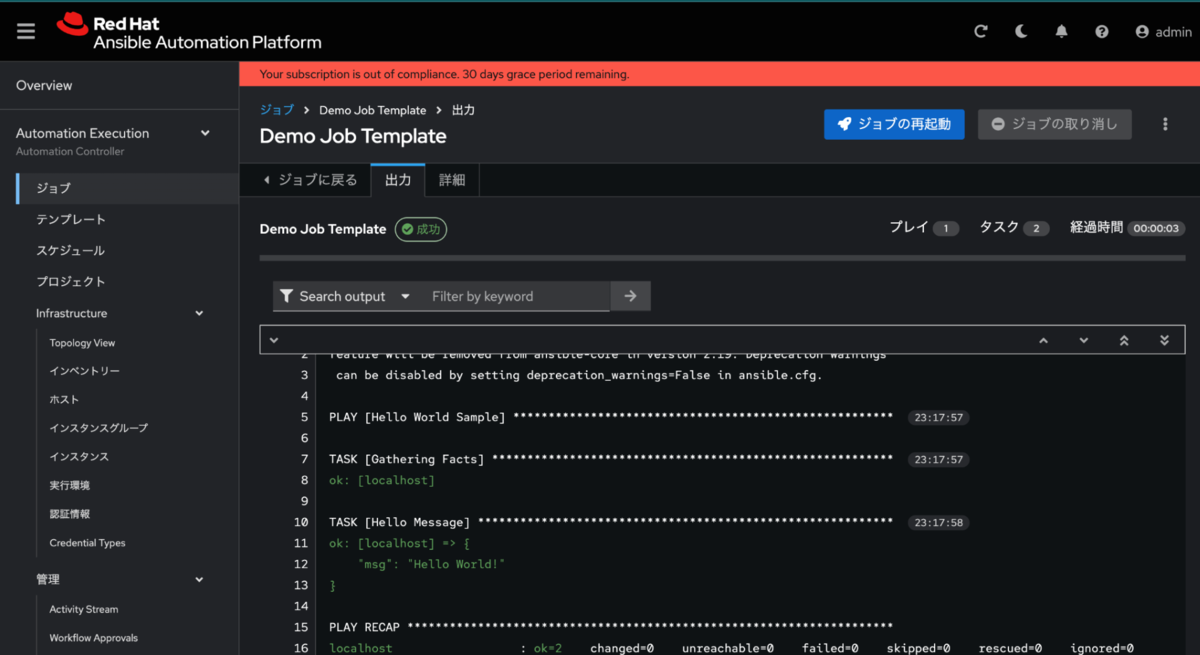Open Credential Types in the sidebar
1200x655 pixels.
[87, 543]
